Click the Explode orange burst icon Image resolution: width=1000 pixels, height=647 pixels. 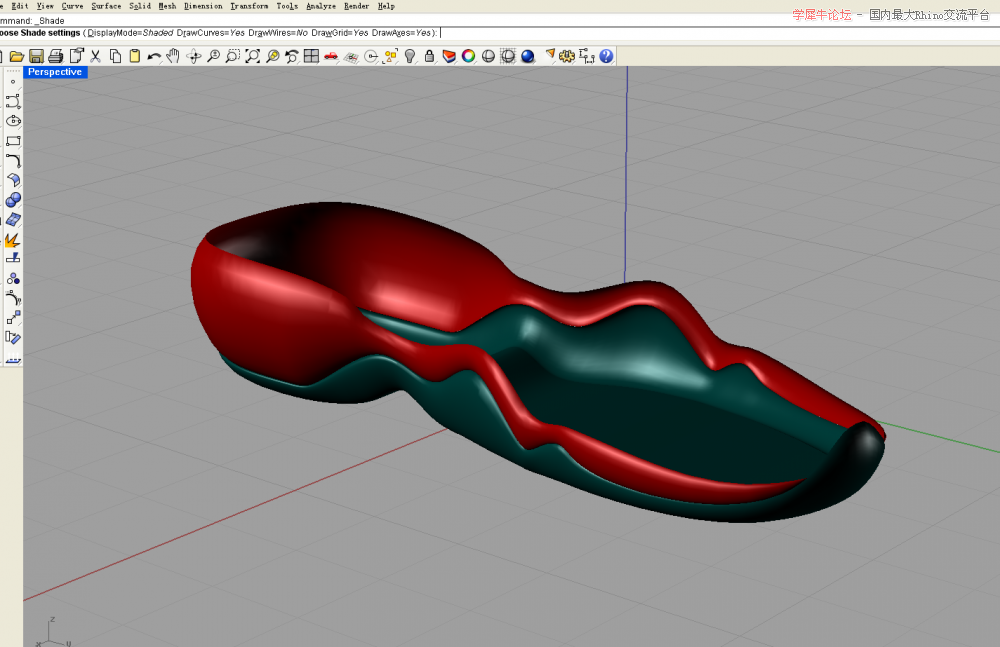12,240
